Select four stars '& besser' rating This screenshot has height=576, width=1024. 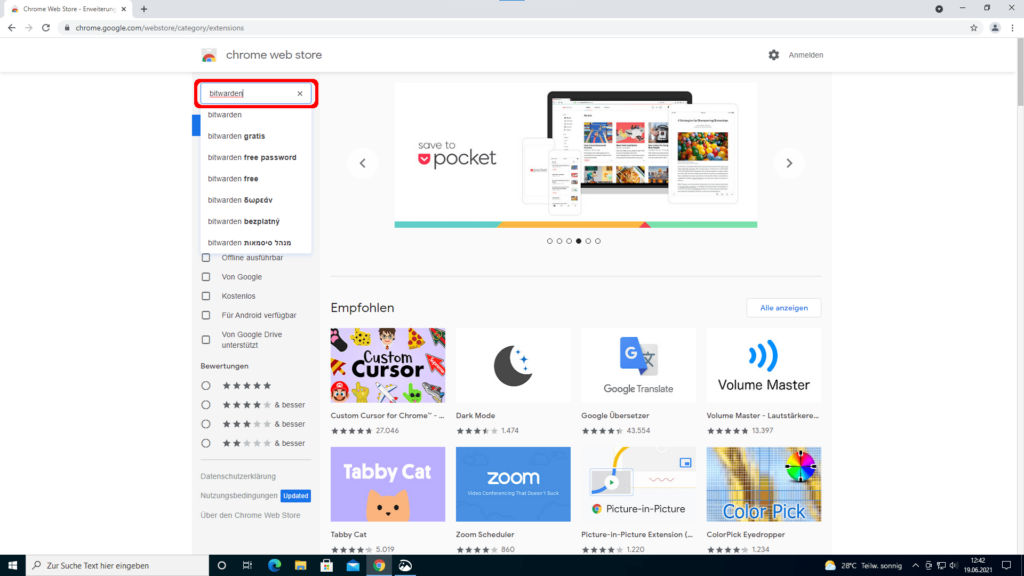click(x=206, y=405)
